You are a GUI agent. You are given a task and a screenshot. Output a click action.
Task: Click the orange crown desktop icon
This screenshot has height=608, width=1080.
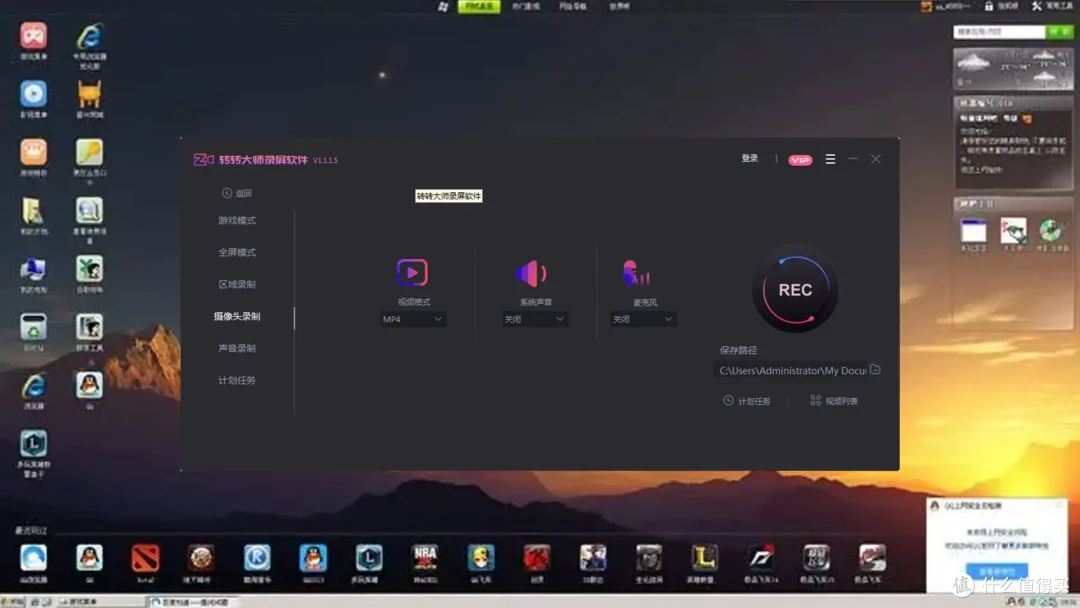coord(33,152)
